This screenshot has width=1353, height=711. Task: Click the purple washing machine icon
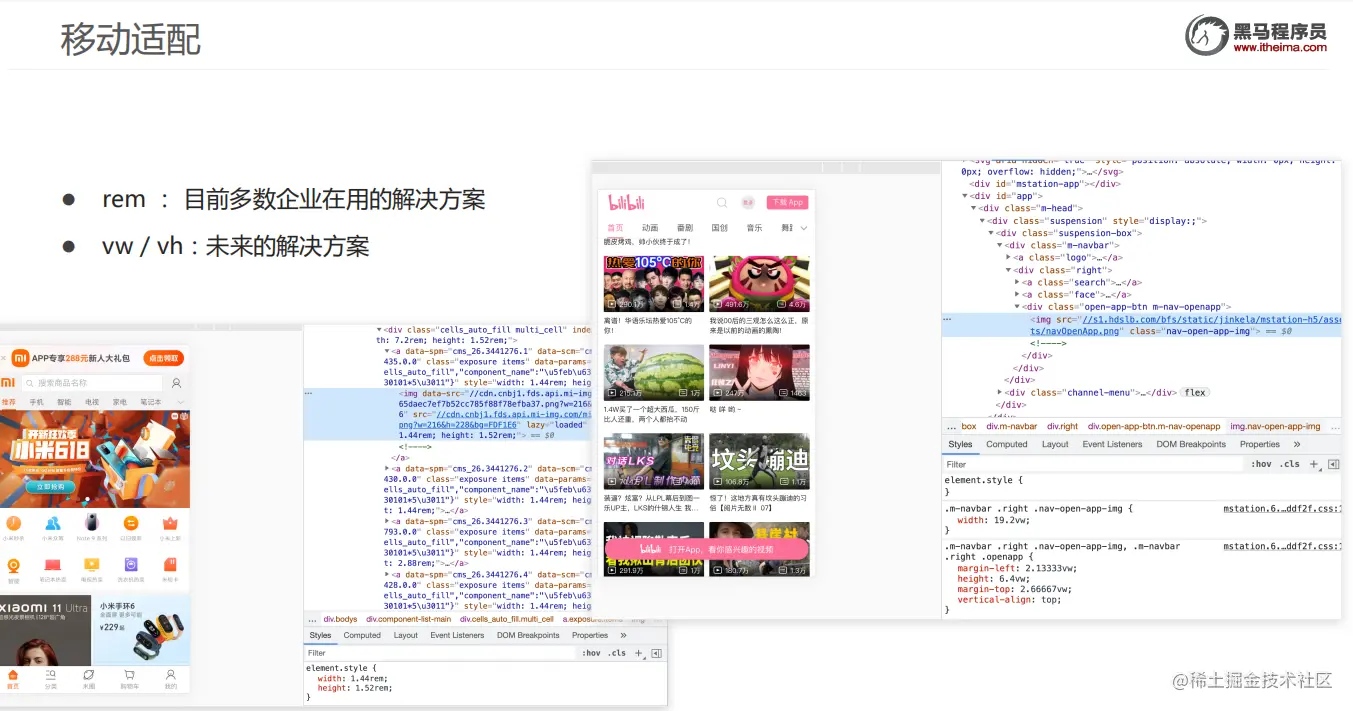point(130,565)
